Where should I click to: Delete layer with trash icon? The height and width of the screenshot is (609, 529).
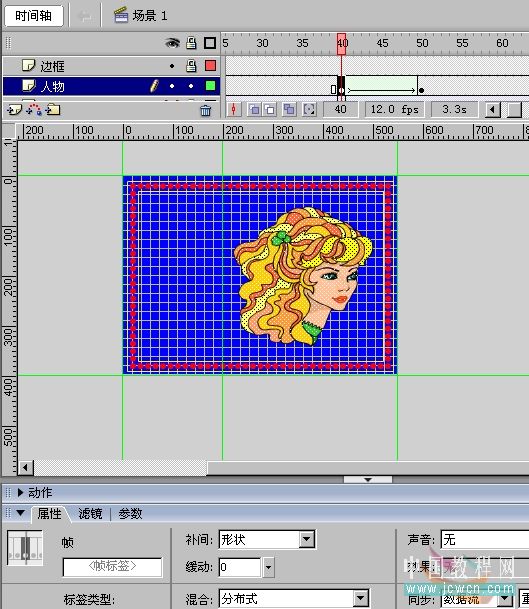point(205,111)
